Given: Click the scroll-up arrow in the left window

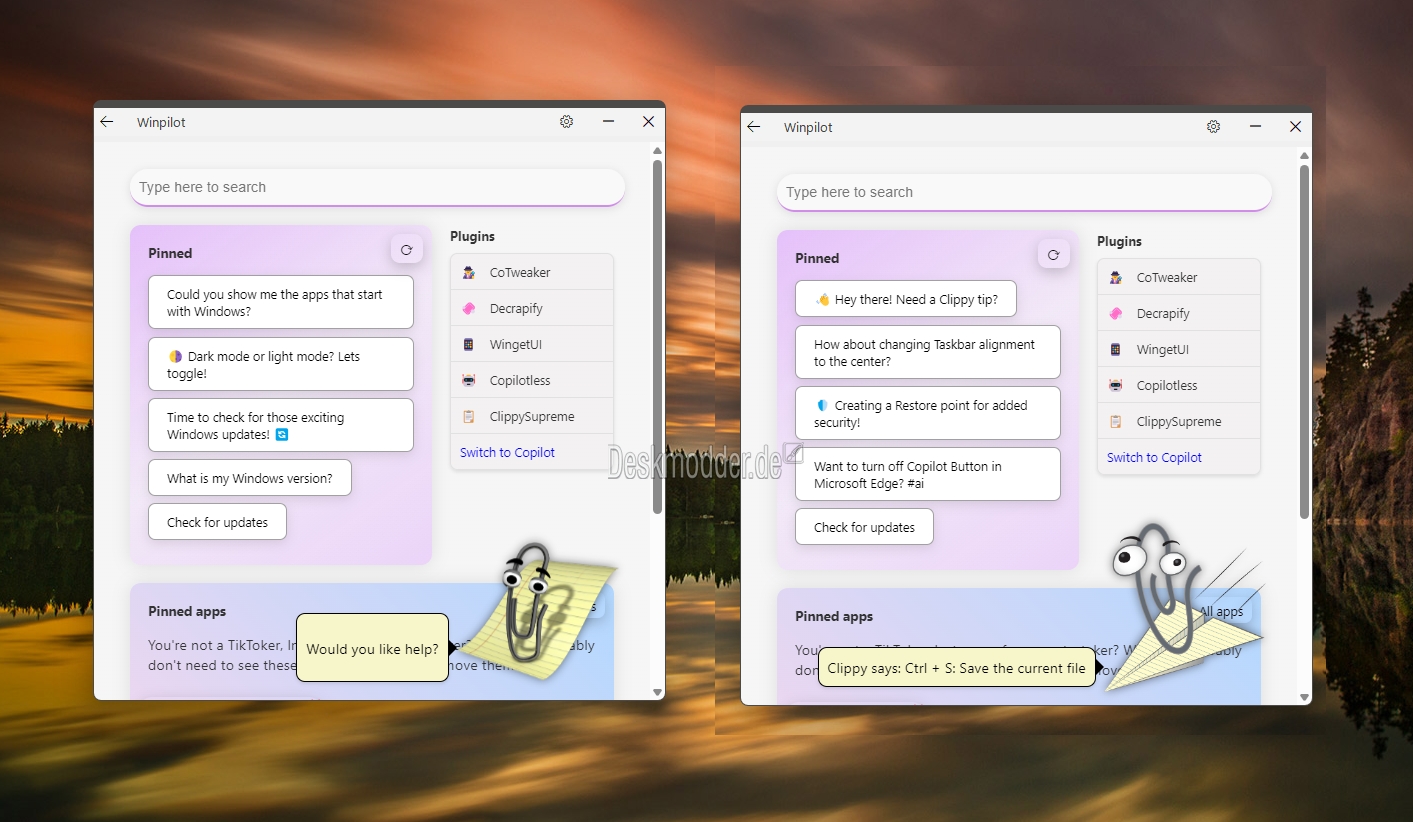Looking at the screenshot, I should coord(657,151).
